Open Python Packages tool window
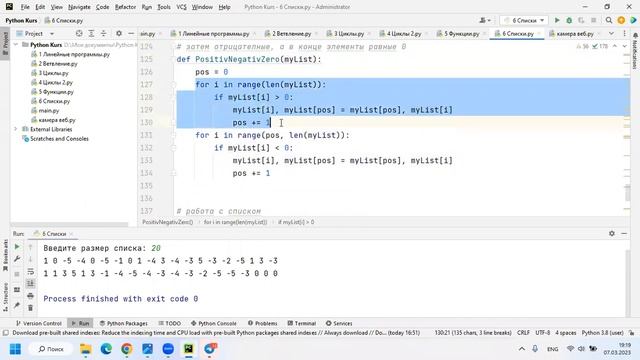Viewport: 640px width, 360px height. coord(124,323)
